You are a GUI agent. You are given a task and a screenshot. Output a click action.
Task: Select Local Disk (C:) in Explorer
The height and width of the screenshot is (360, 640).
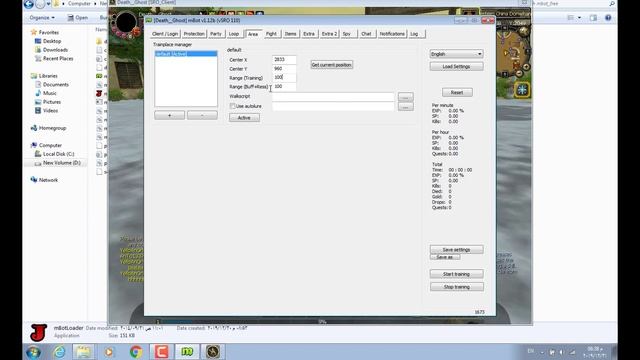[x=58, y=154]
